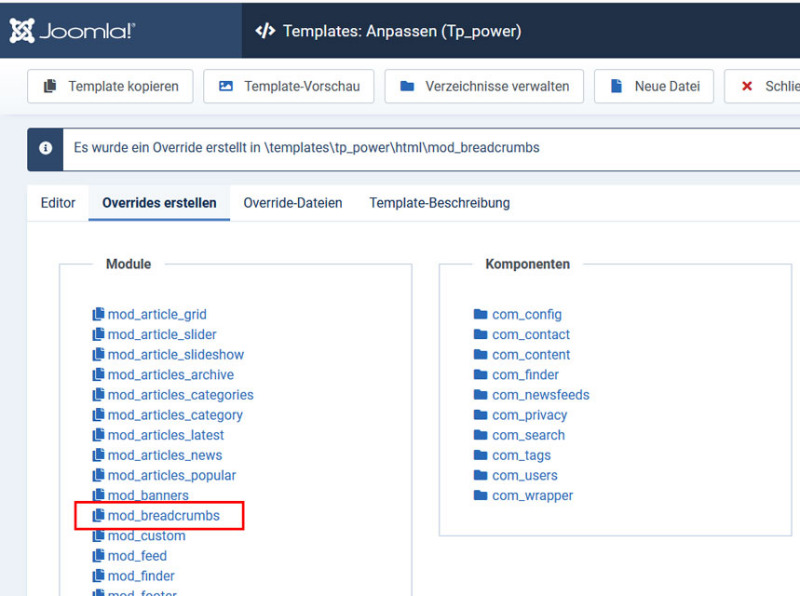Click the copy icon next to mod_articles_category
This screenshot has height=596, width=800.
(x=98, y=415)
